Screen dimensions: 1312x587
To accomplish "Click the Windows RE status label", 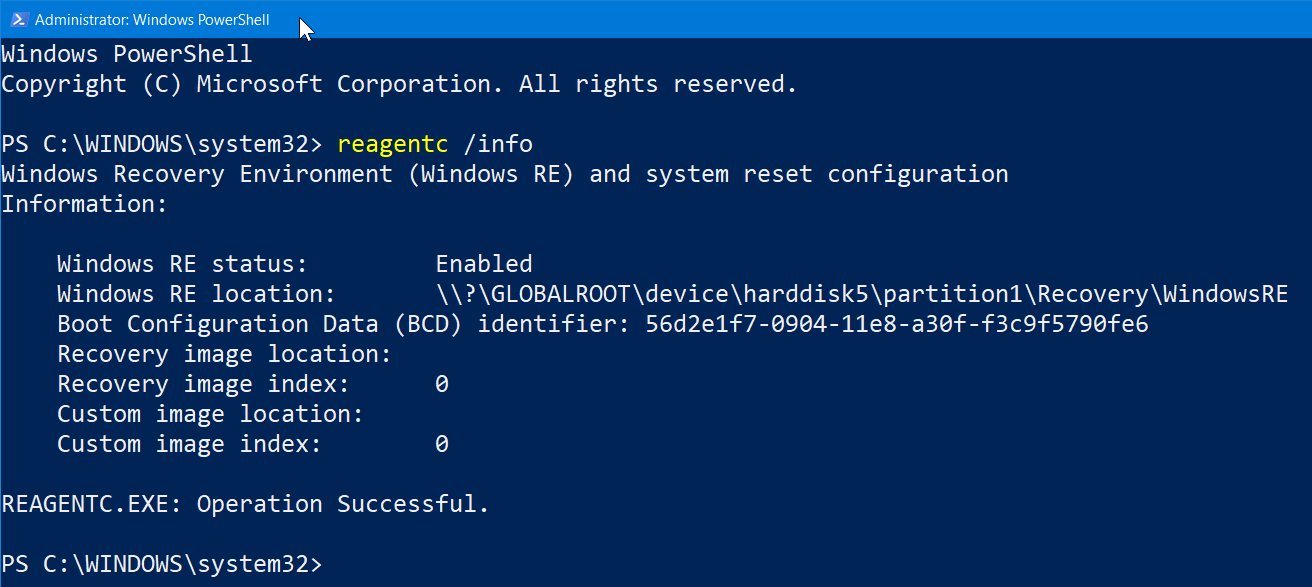I will [x=182, y=264].
